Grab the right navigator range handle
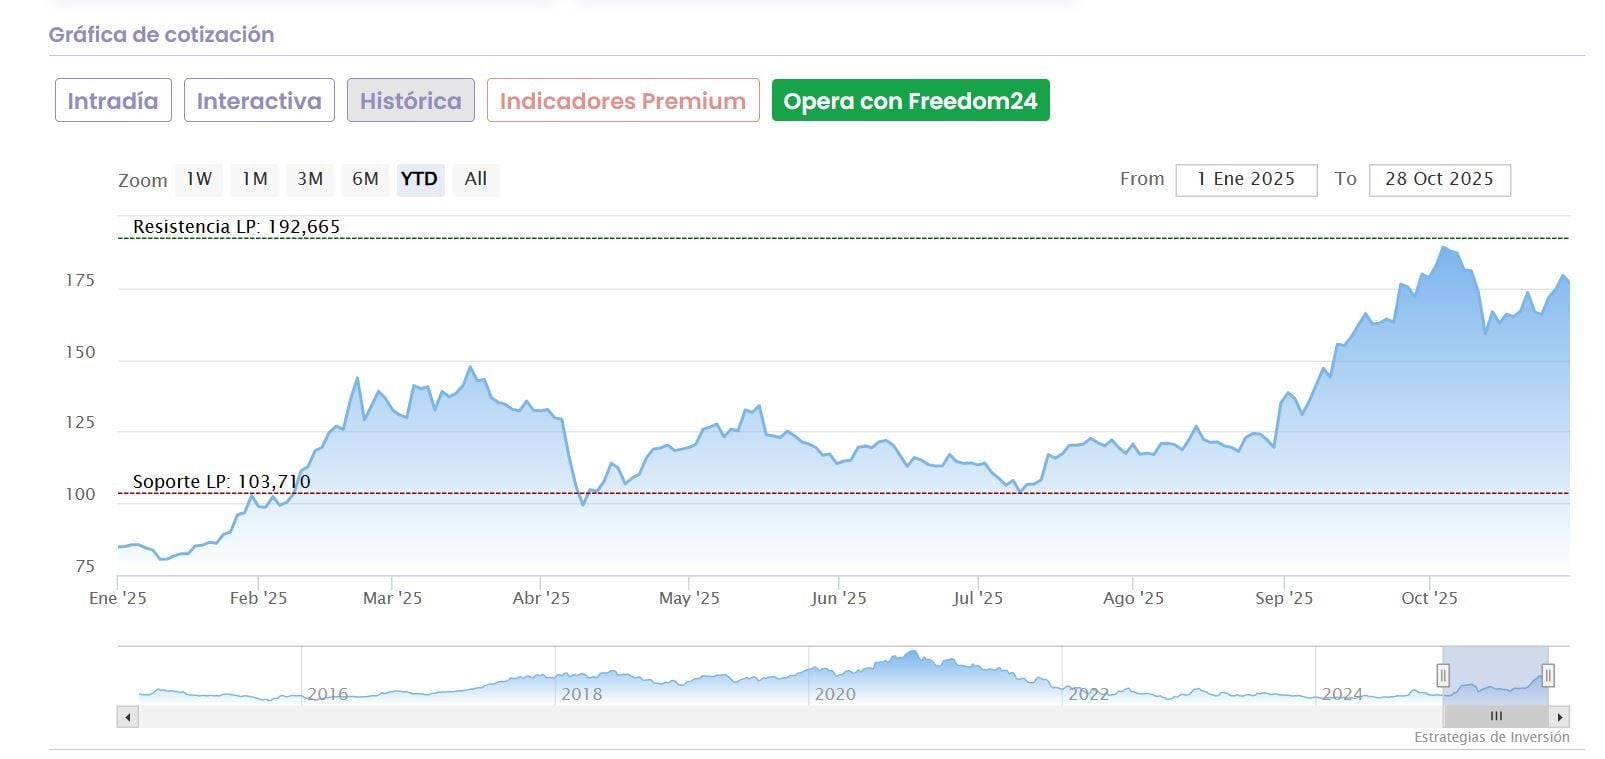Screen dimensions: 1605x759 pyautogui.click(x=1548, y=676)
